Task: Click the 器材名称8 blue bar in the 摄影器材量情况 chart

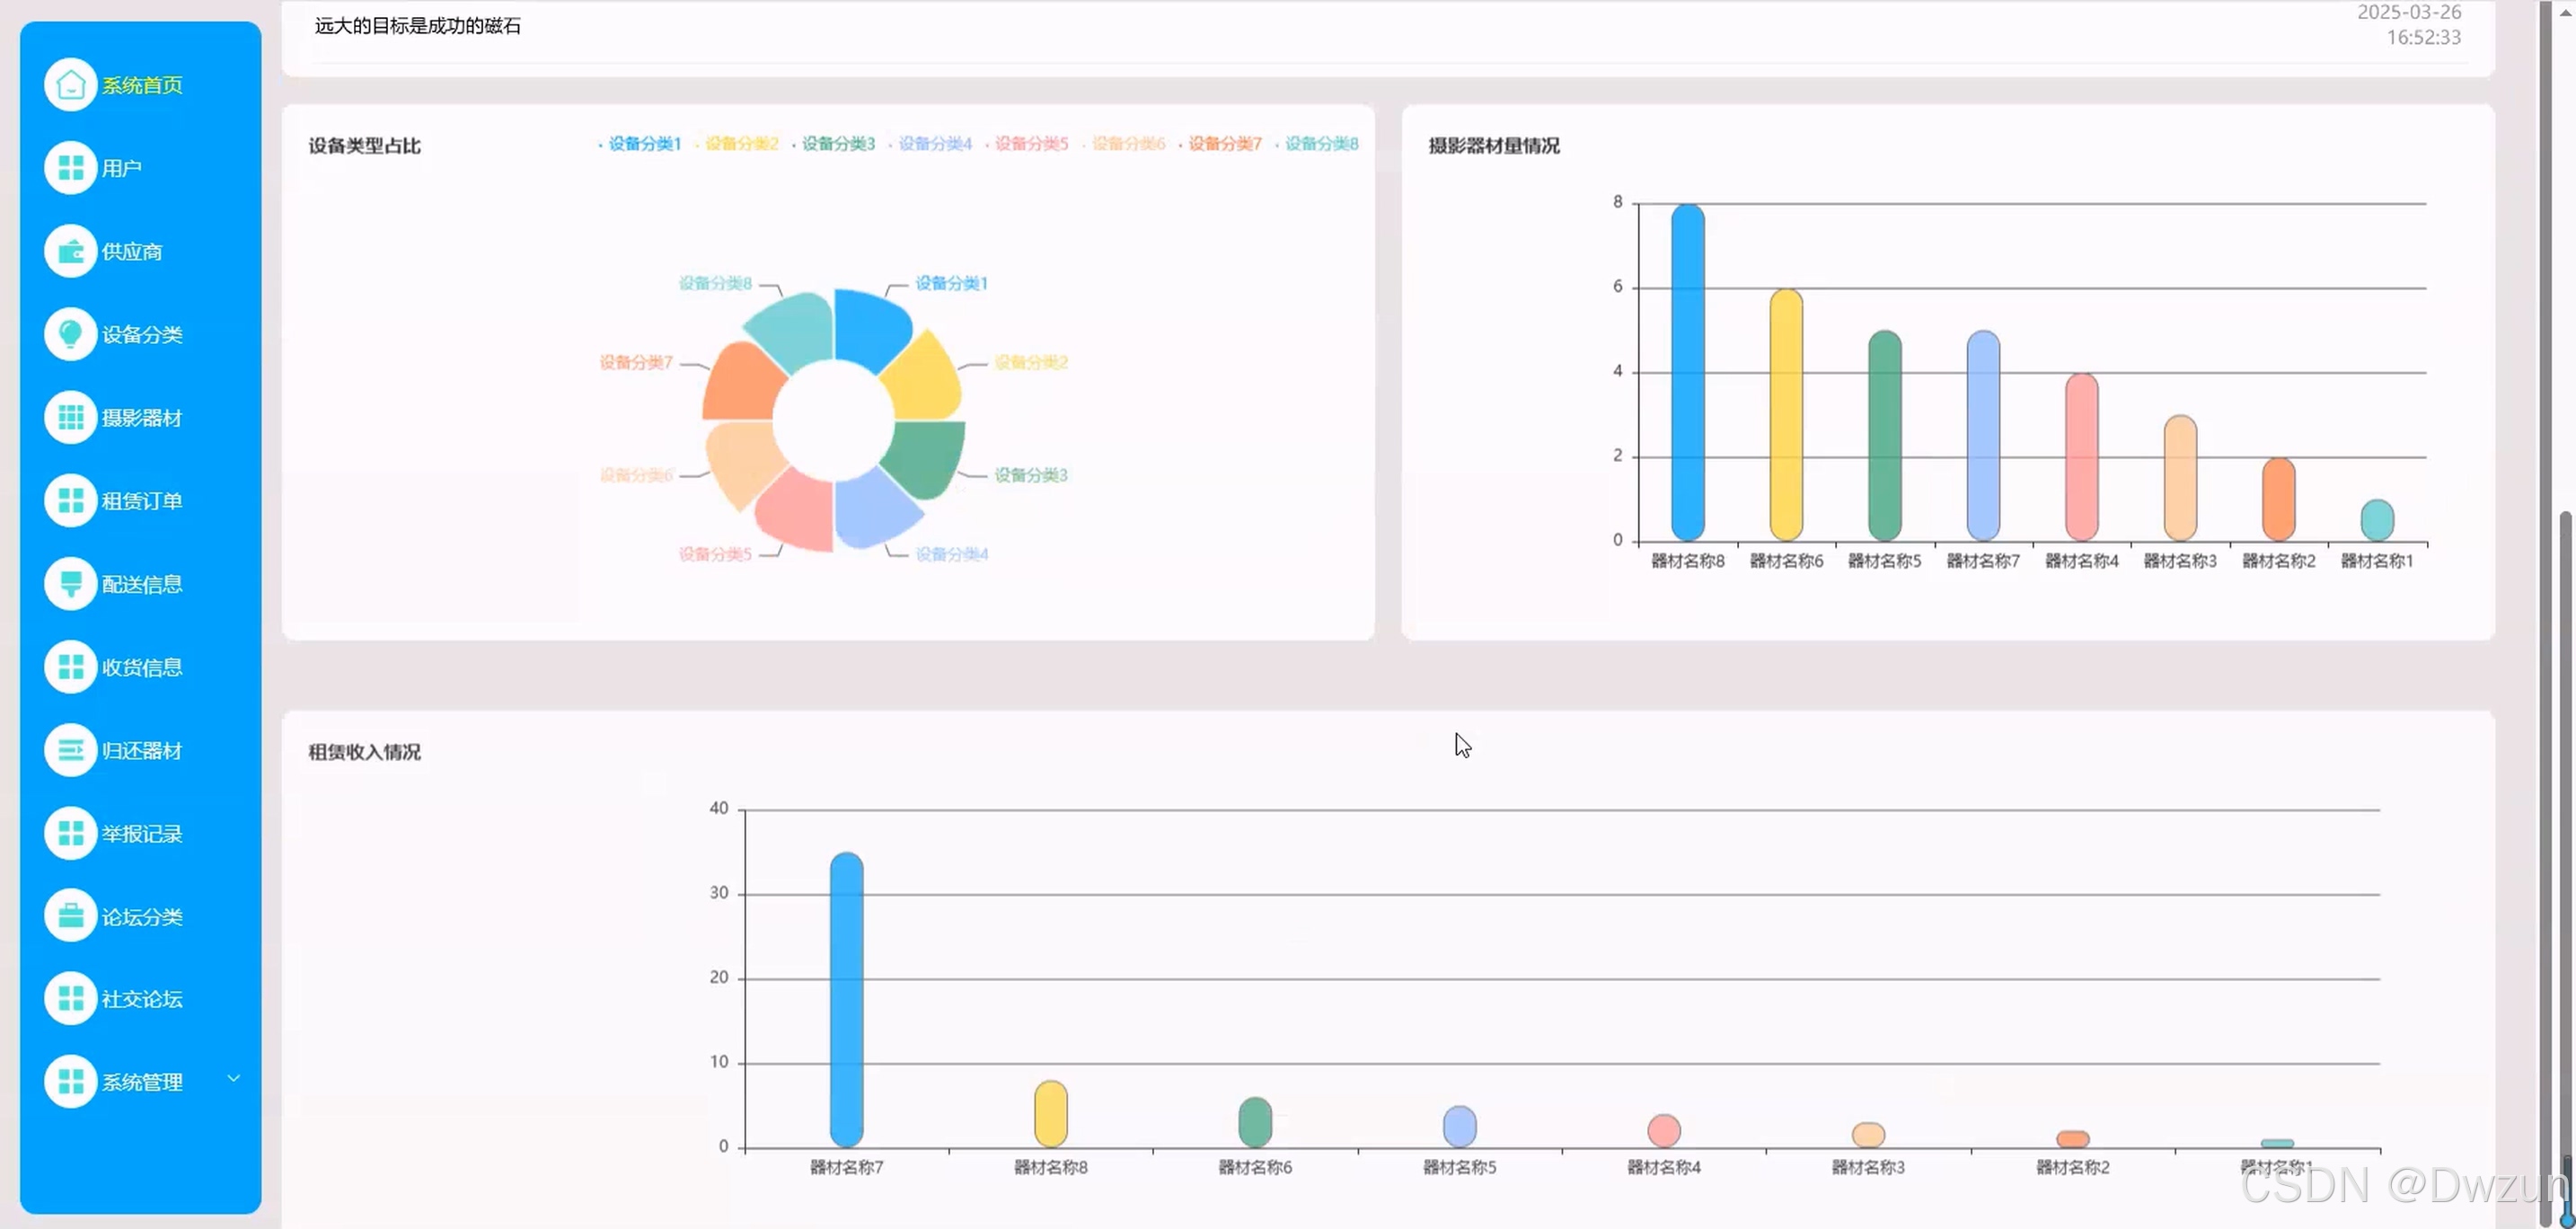Action: coord(1687,372)
